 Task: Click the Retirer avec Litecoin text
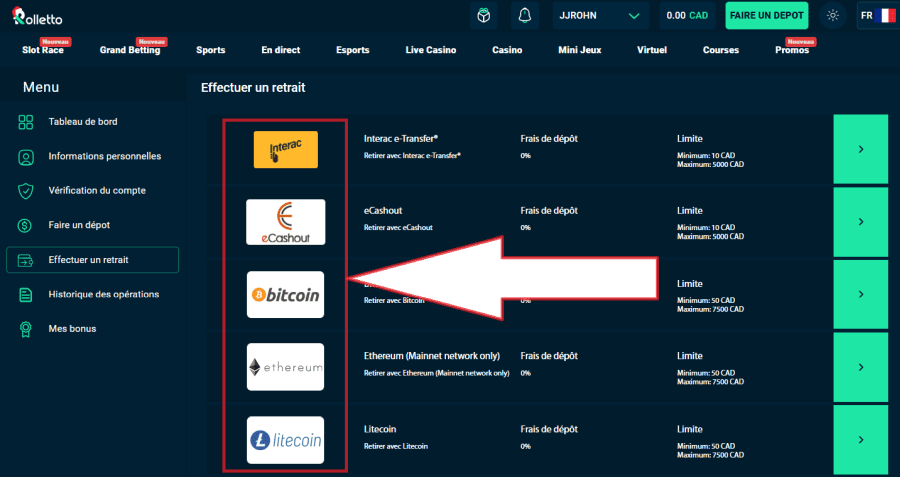(396, 446)
